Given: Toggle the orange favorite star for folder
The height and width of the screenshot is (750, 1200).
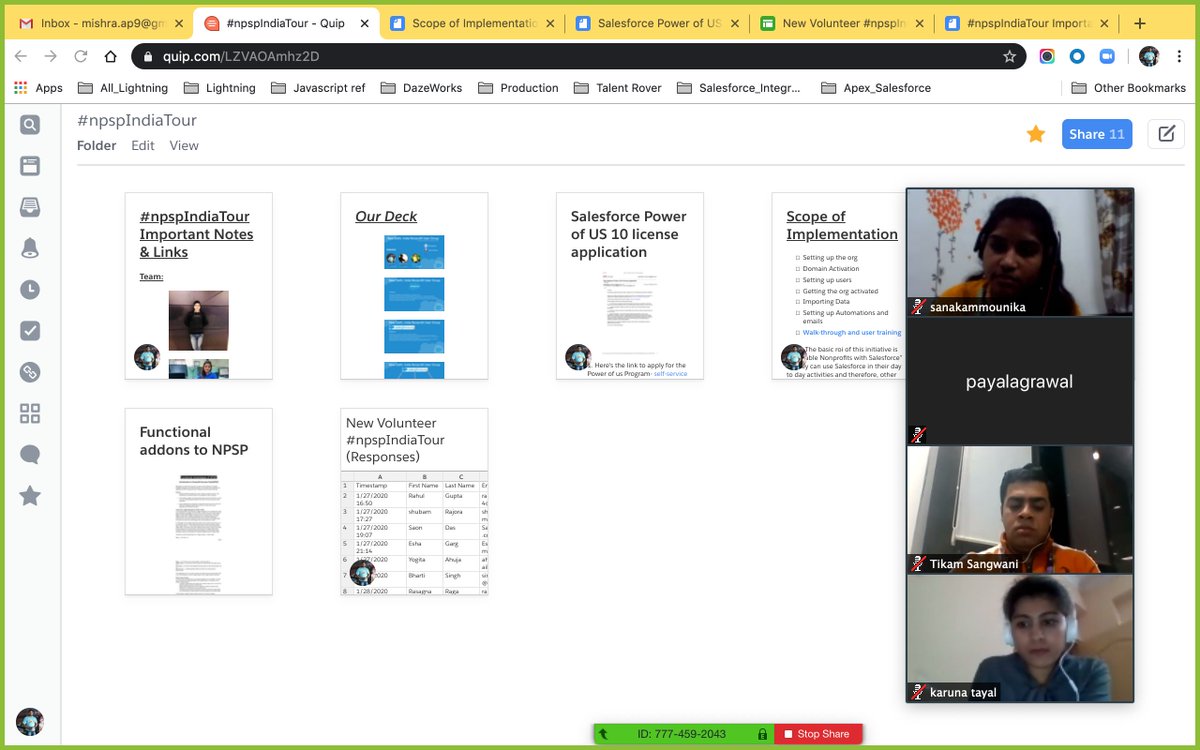Looking at the screenshot, I should [x=1036, y=134].
